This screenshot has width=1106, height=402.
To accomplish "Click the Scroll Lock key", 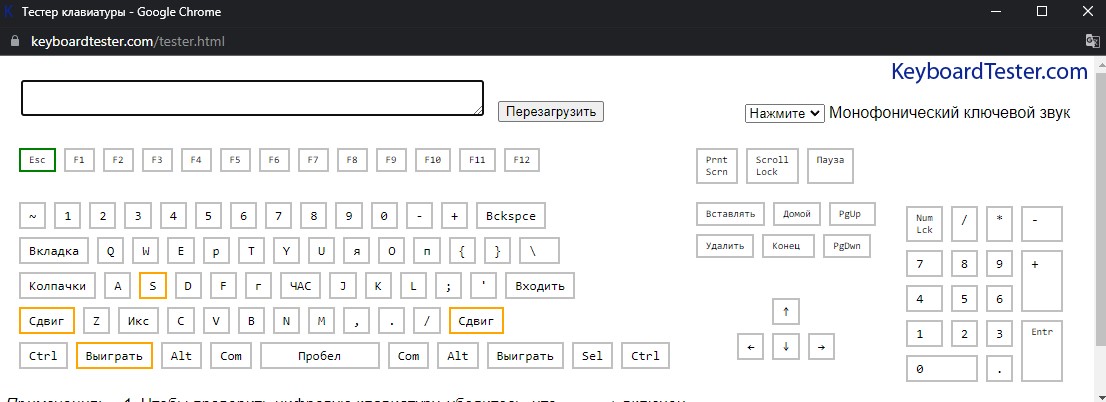I will [x=772, y=166].
